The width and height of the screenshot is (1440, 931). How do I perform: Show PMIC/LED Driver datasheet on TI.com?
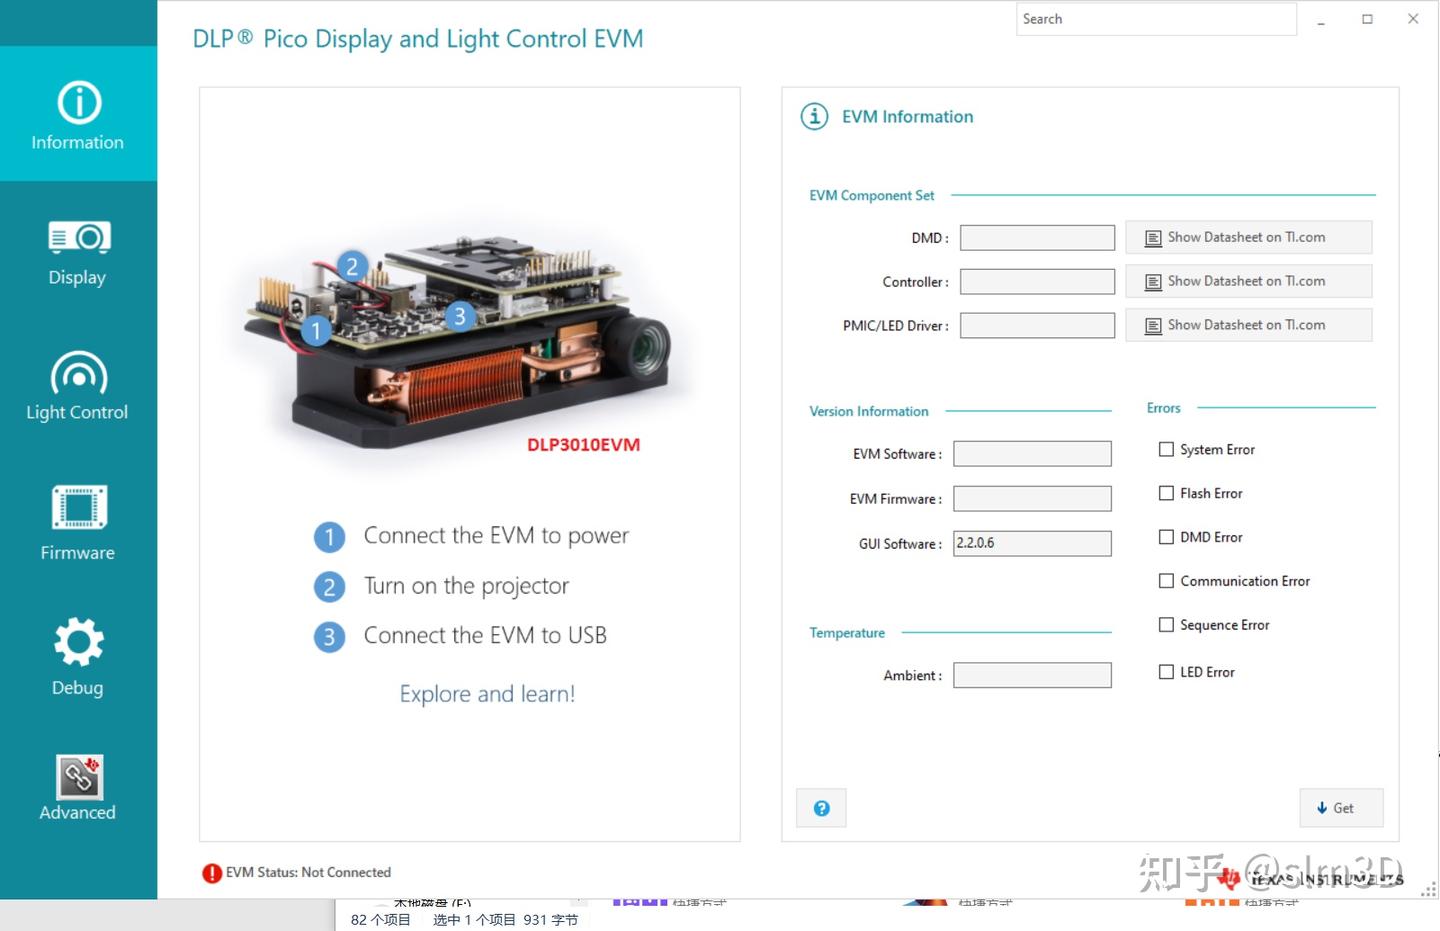(1248, 325)
